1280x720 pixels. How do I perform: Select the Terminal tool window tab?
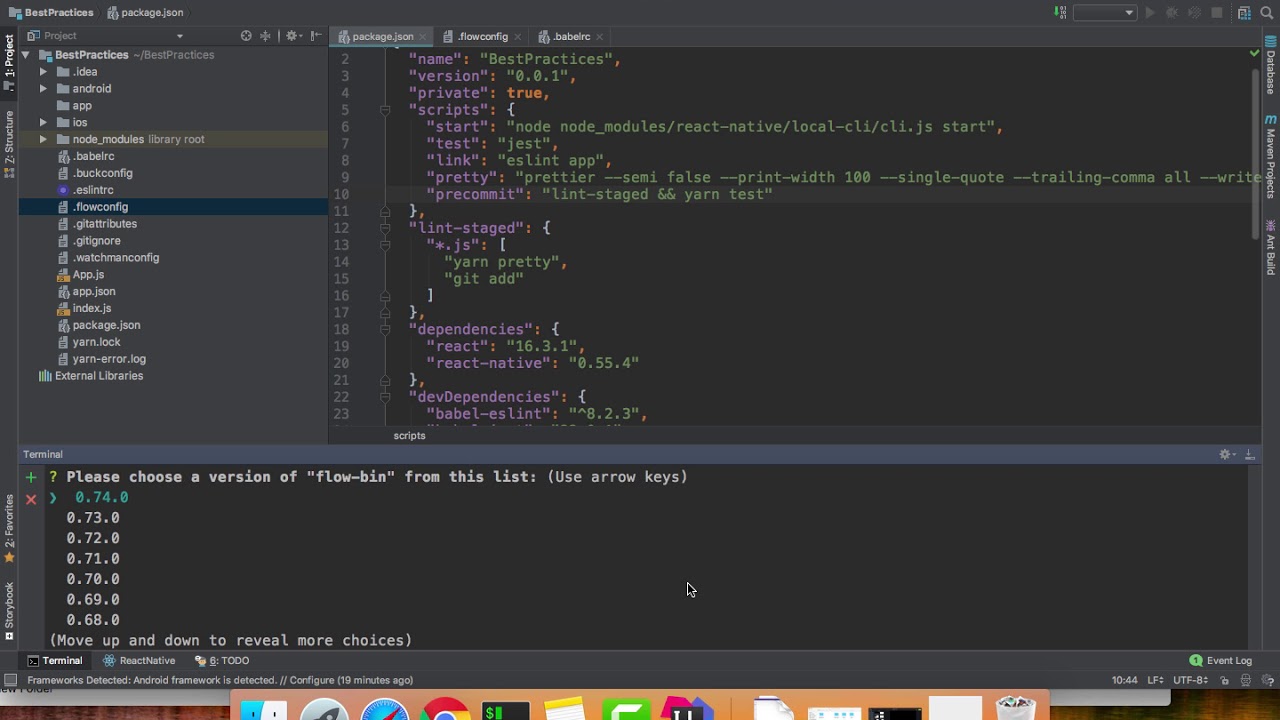click(x=55, y=660)
